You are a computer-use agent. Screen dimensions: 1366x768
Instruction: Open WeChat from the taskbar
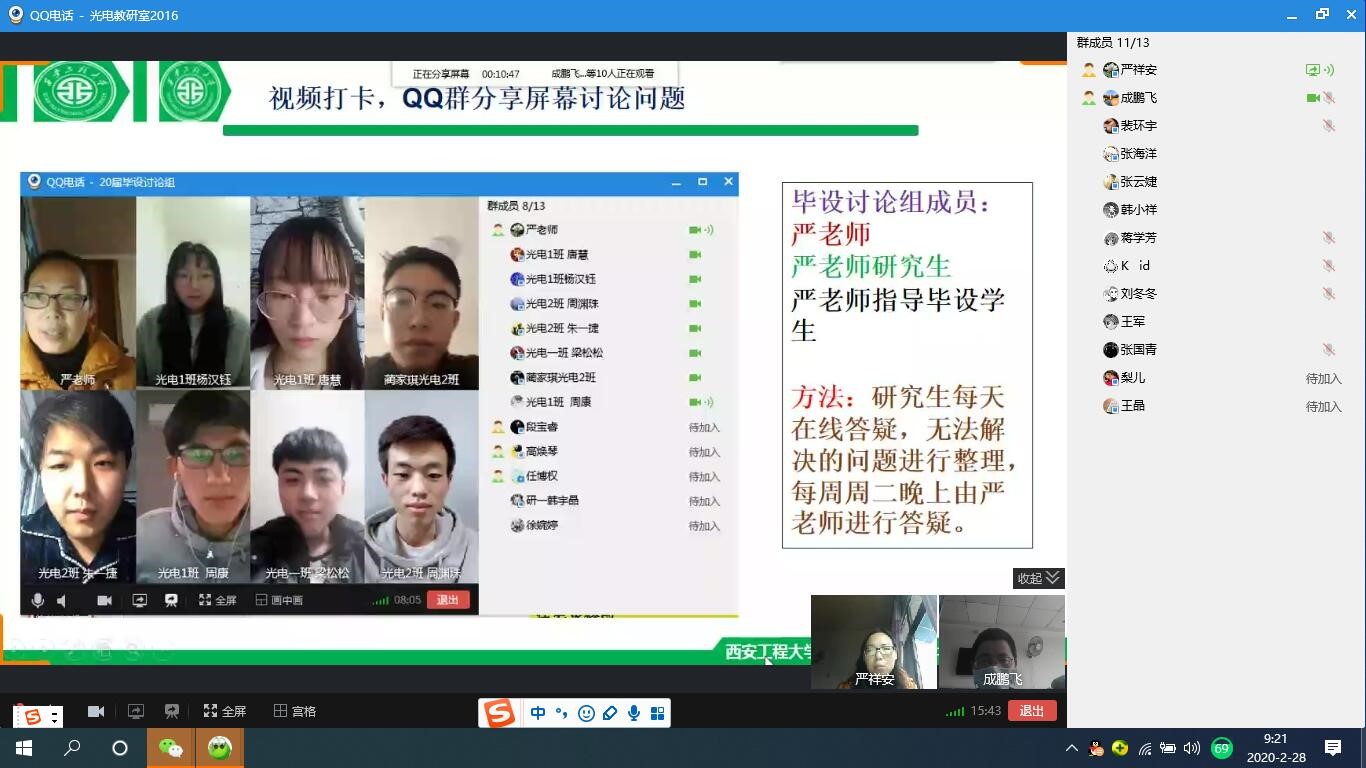[171, 748]
